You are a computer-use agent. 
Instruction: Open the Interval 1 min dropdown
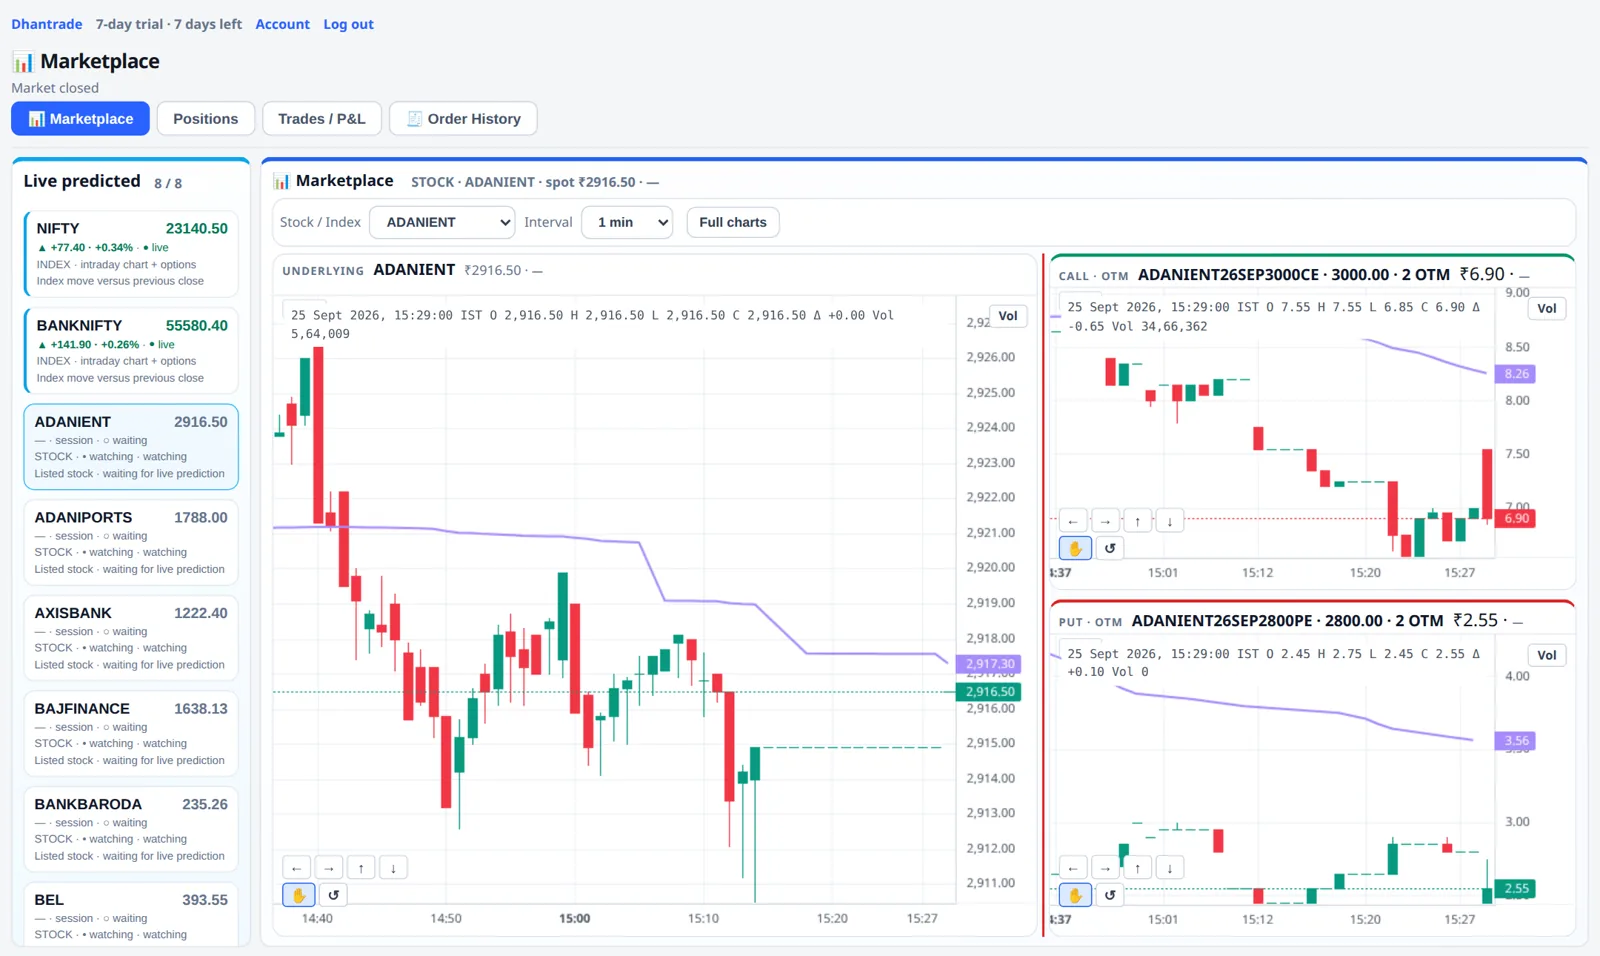[x=628, y=222]
